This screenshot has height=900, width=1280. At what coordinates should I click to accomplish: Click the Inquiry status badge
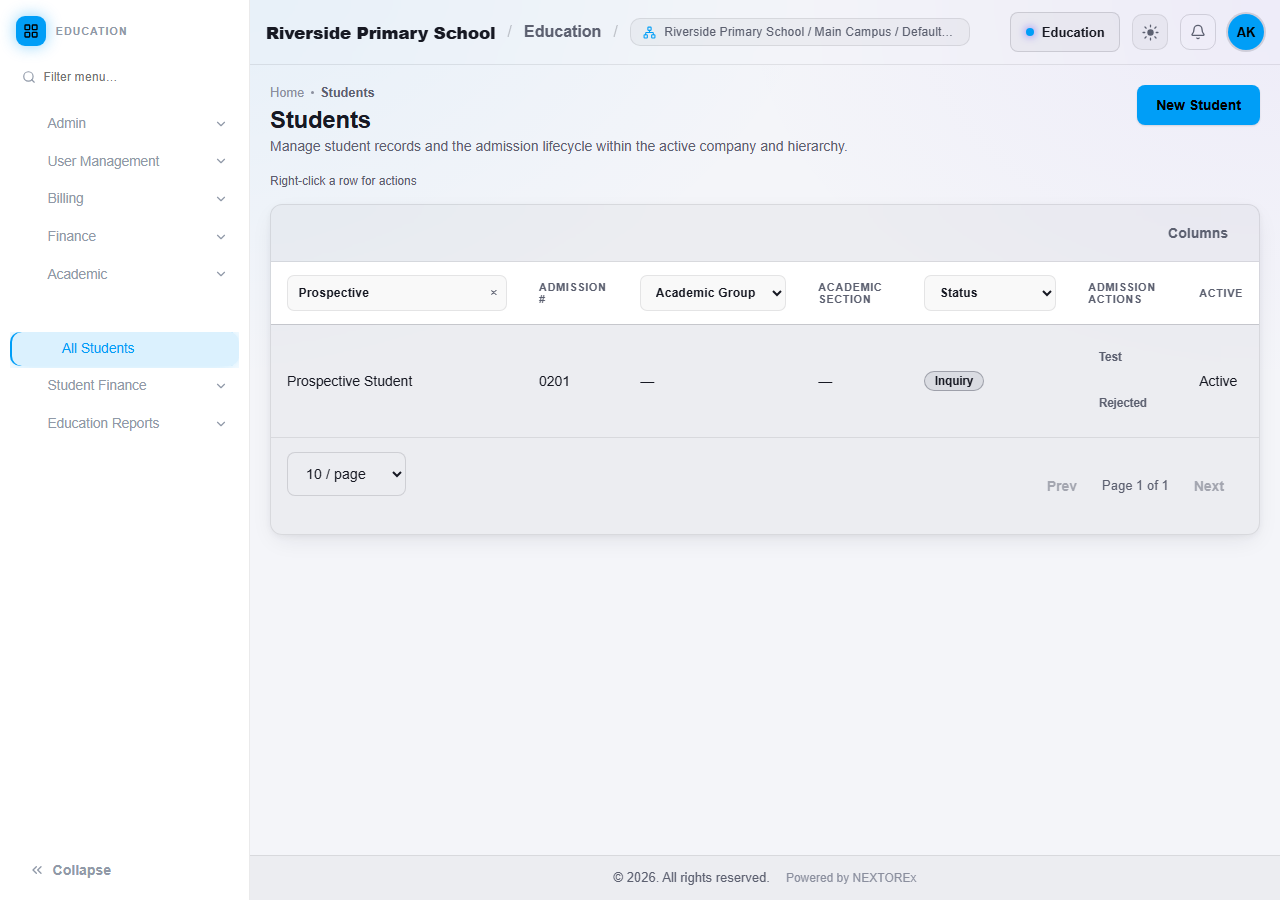(x=954, y=381)
